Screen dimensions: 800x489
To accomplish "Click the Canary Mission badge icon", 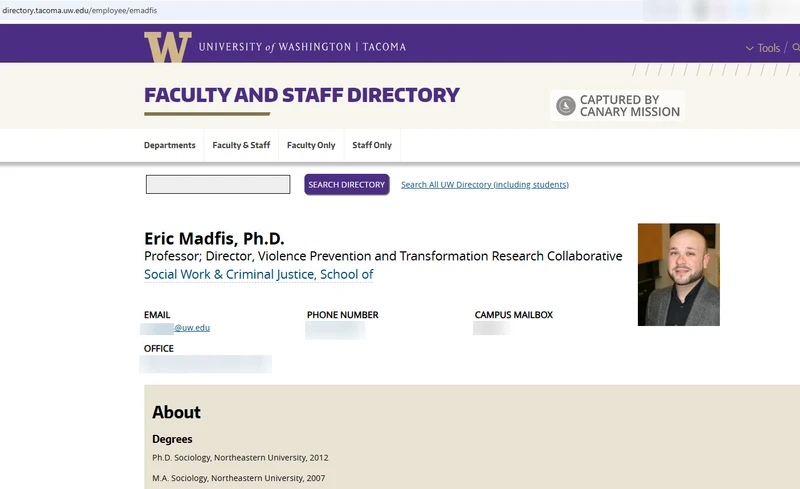I will click(x=566, y=106).
